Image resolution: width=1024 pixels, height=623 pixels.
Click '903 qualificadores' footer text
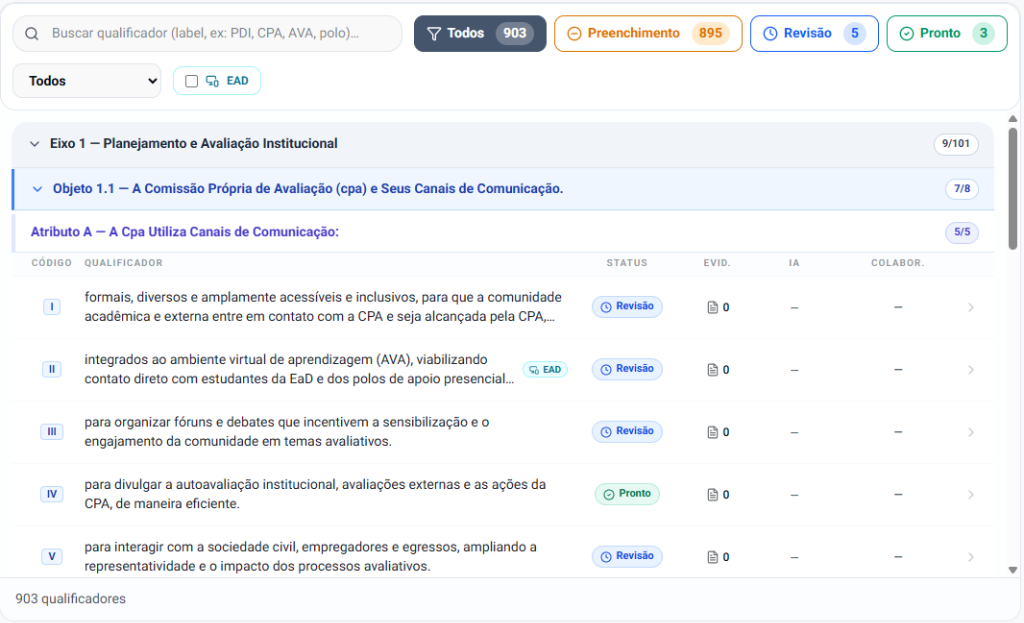tap(71, 599)
